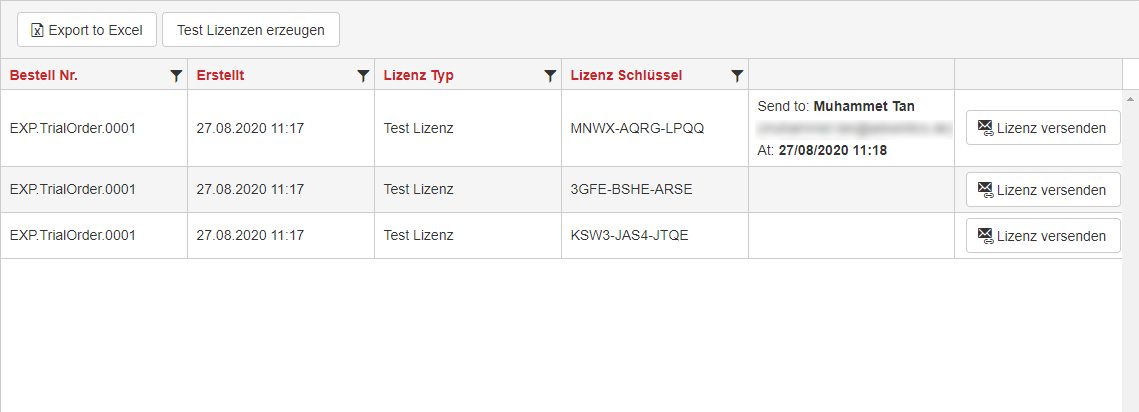The image size is (1139, 412).
Task: Click envelope icon for key MNWX-AQRG-LPQQ
Action: click(x=986, y=129)
